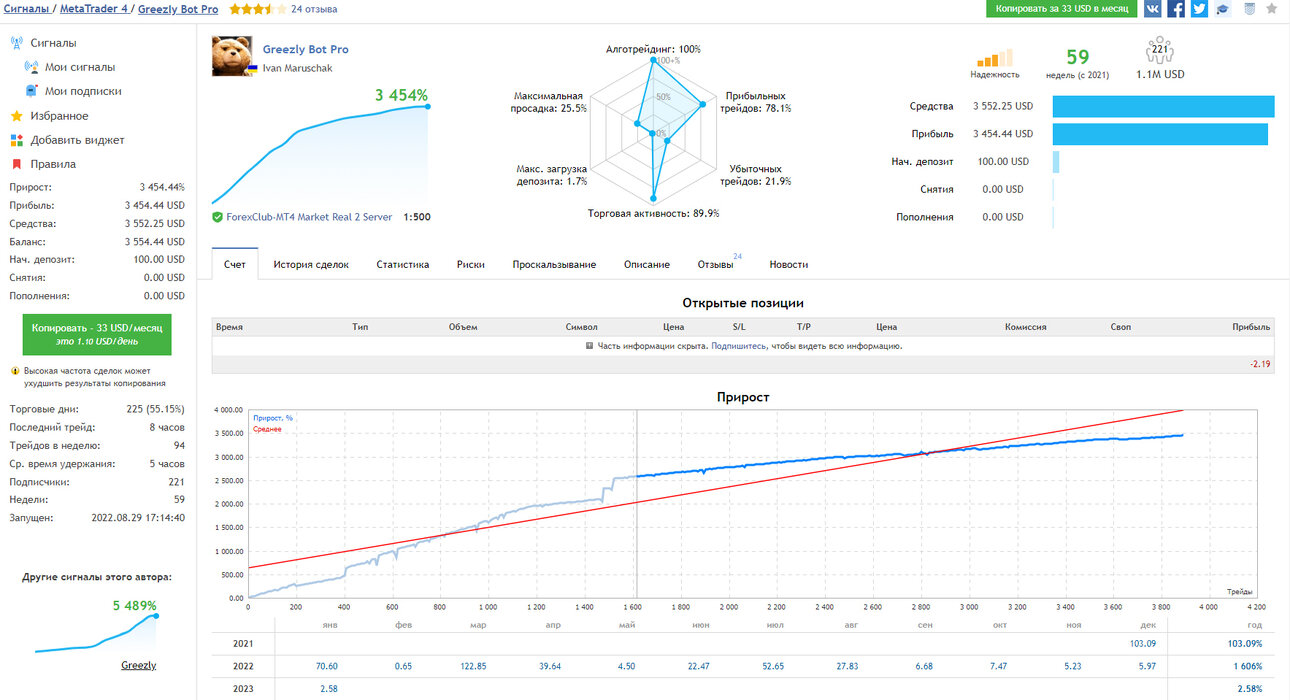Viewport: 1290px width, 700px height.
Task: Click the green verified server shield icon
Action: coord(218,217)
